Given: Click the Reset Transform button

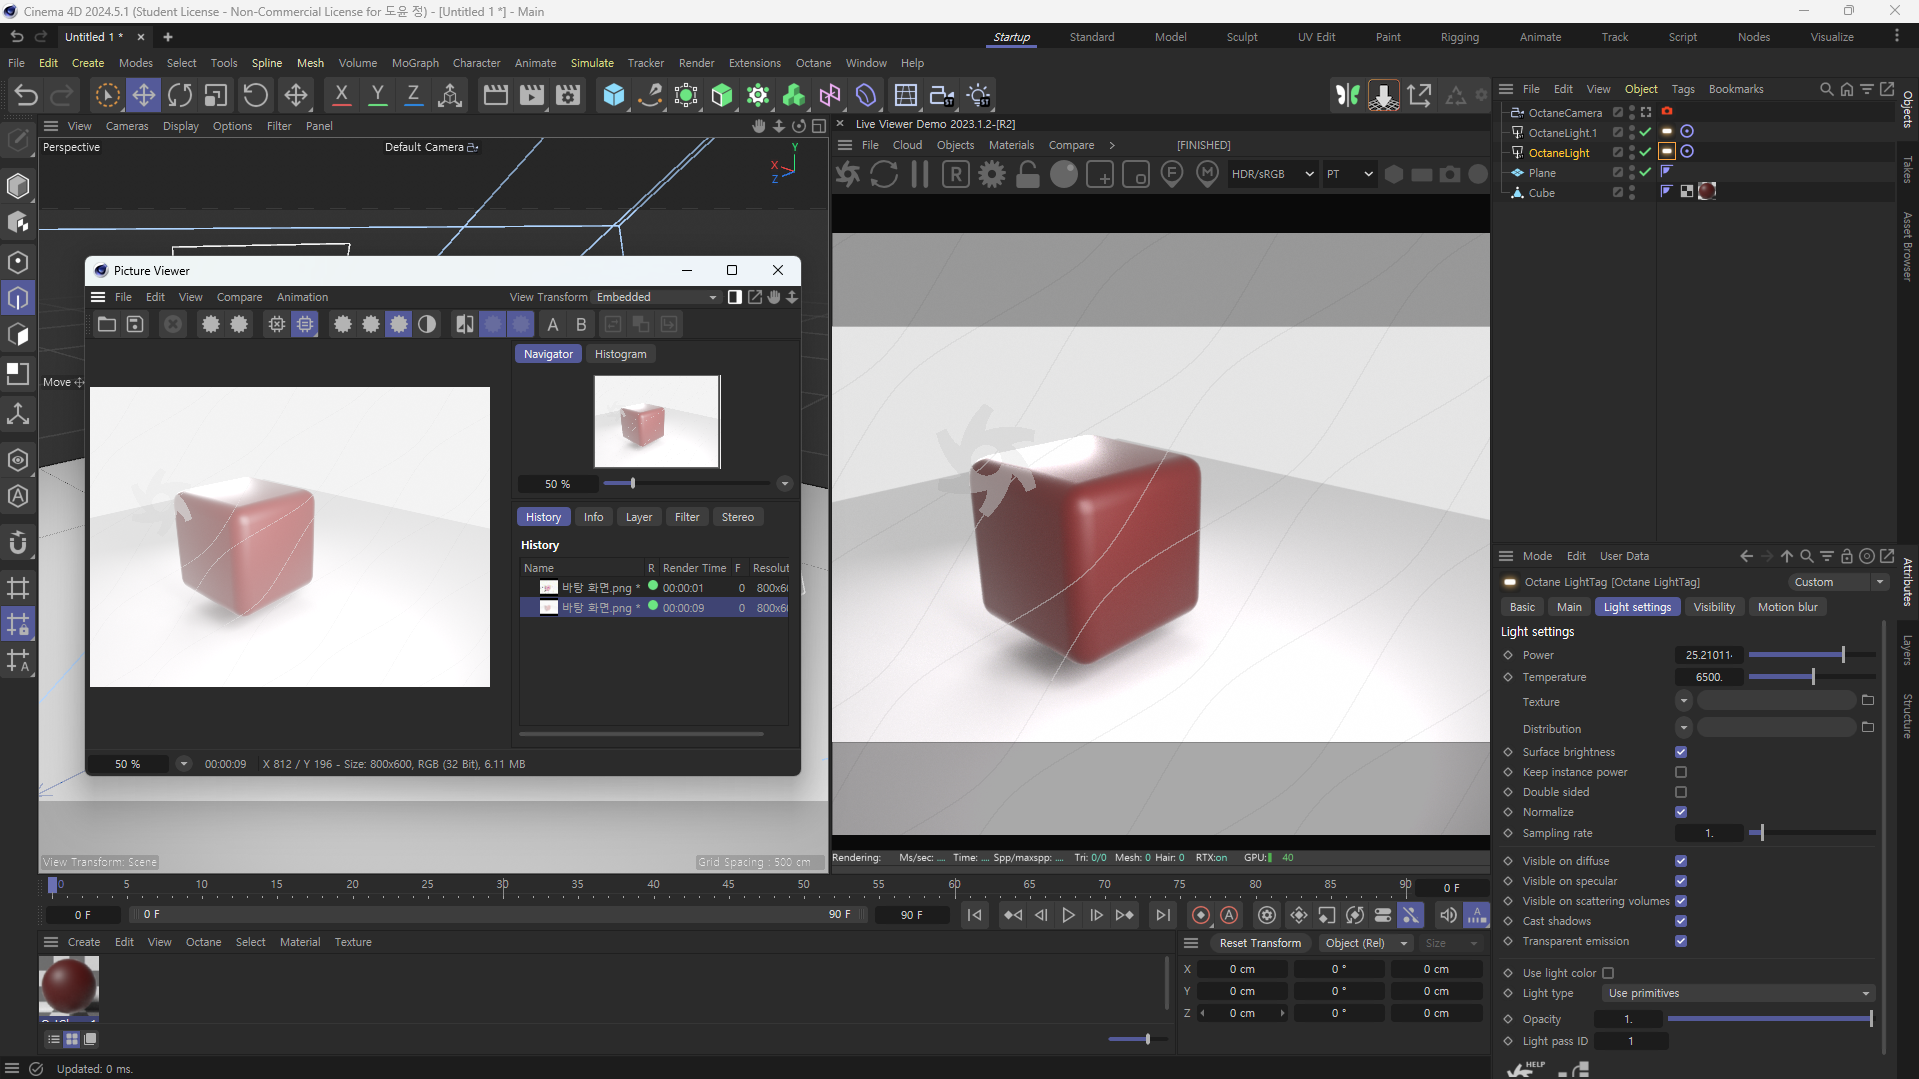Looking at the screenshot, I should click(1260, 943).
